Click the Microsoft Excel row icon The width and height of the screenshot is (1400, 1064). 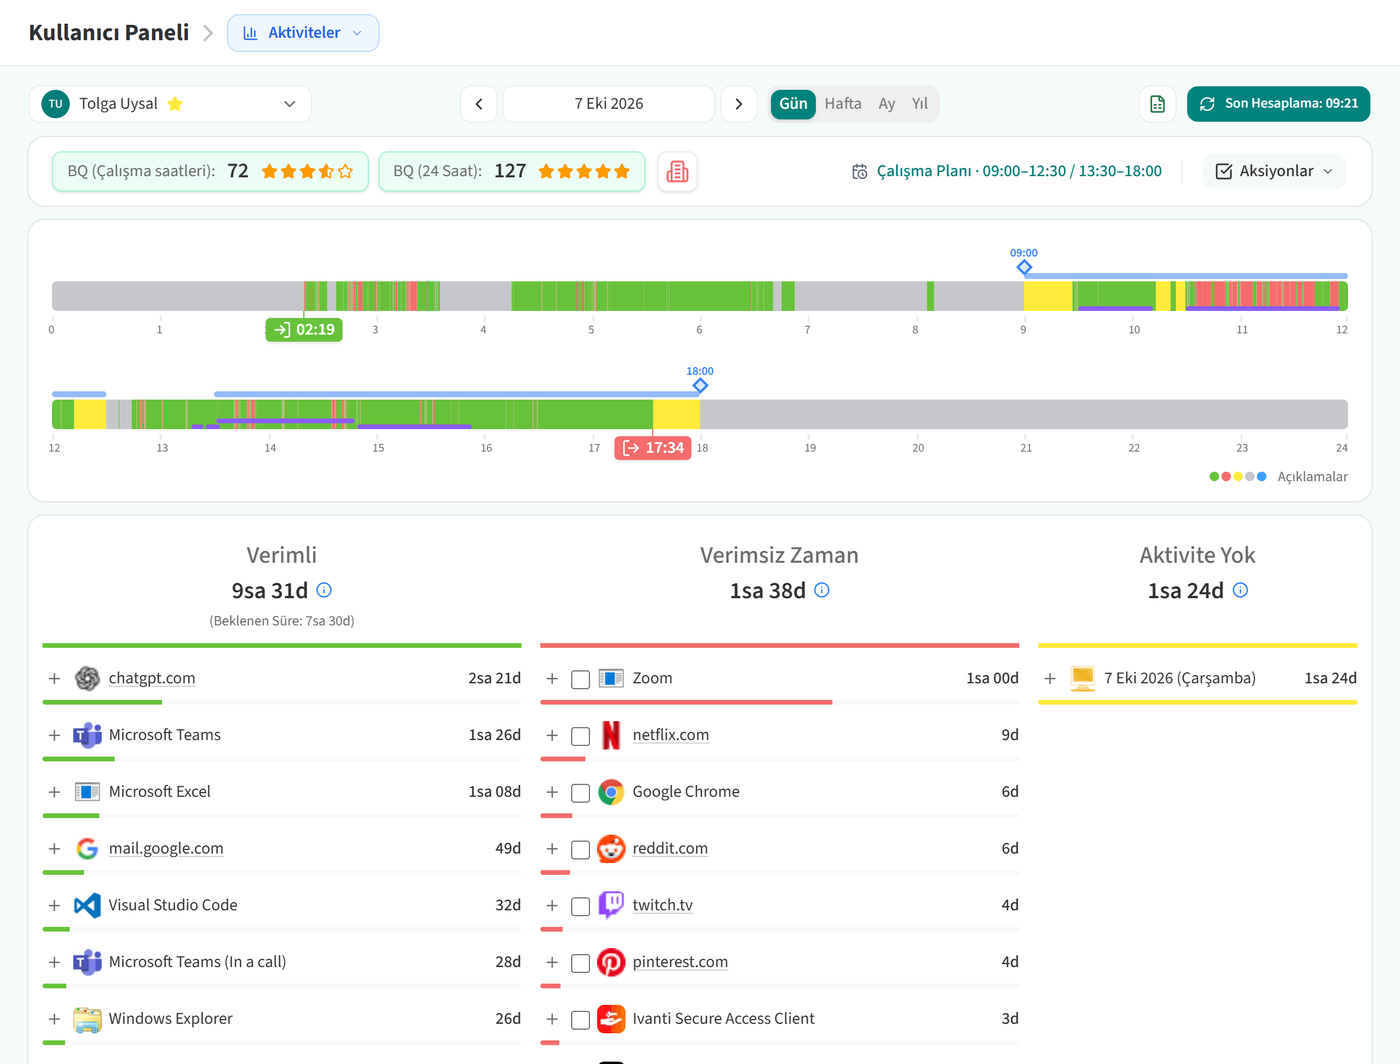click(87, 792)
